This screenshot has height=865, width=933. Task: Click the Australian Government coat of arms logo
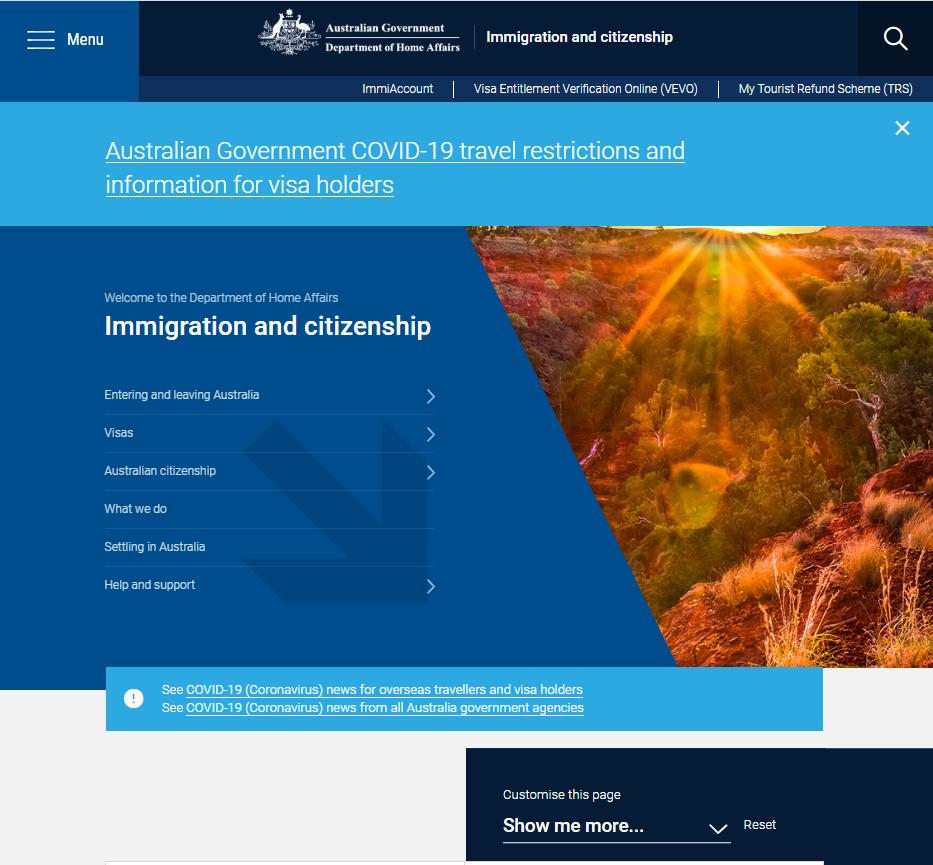tap(289, 32)
